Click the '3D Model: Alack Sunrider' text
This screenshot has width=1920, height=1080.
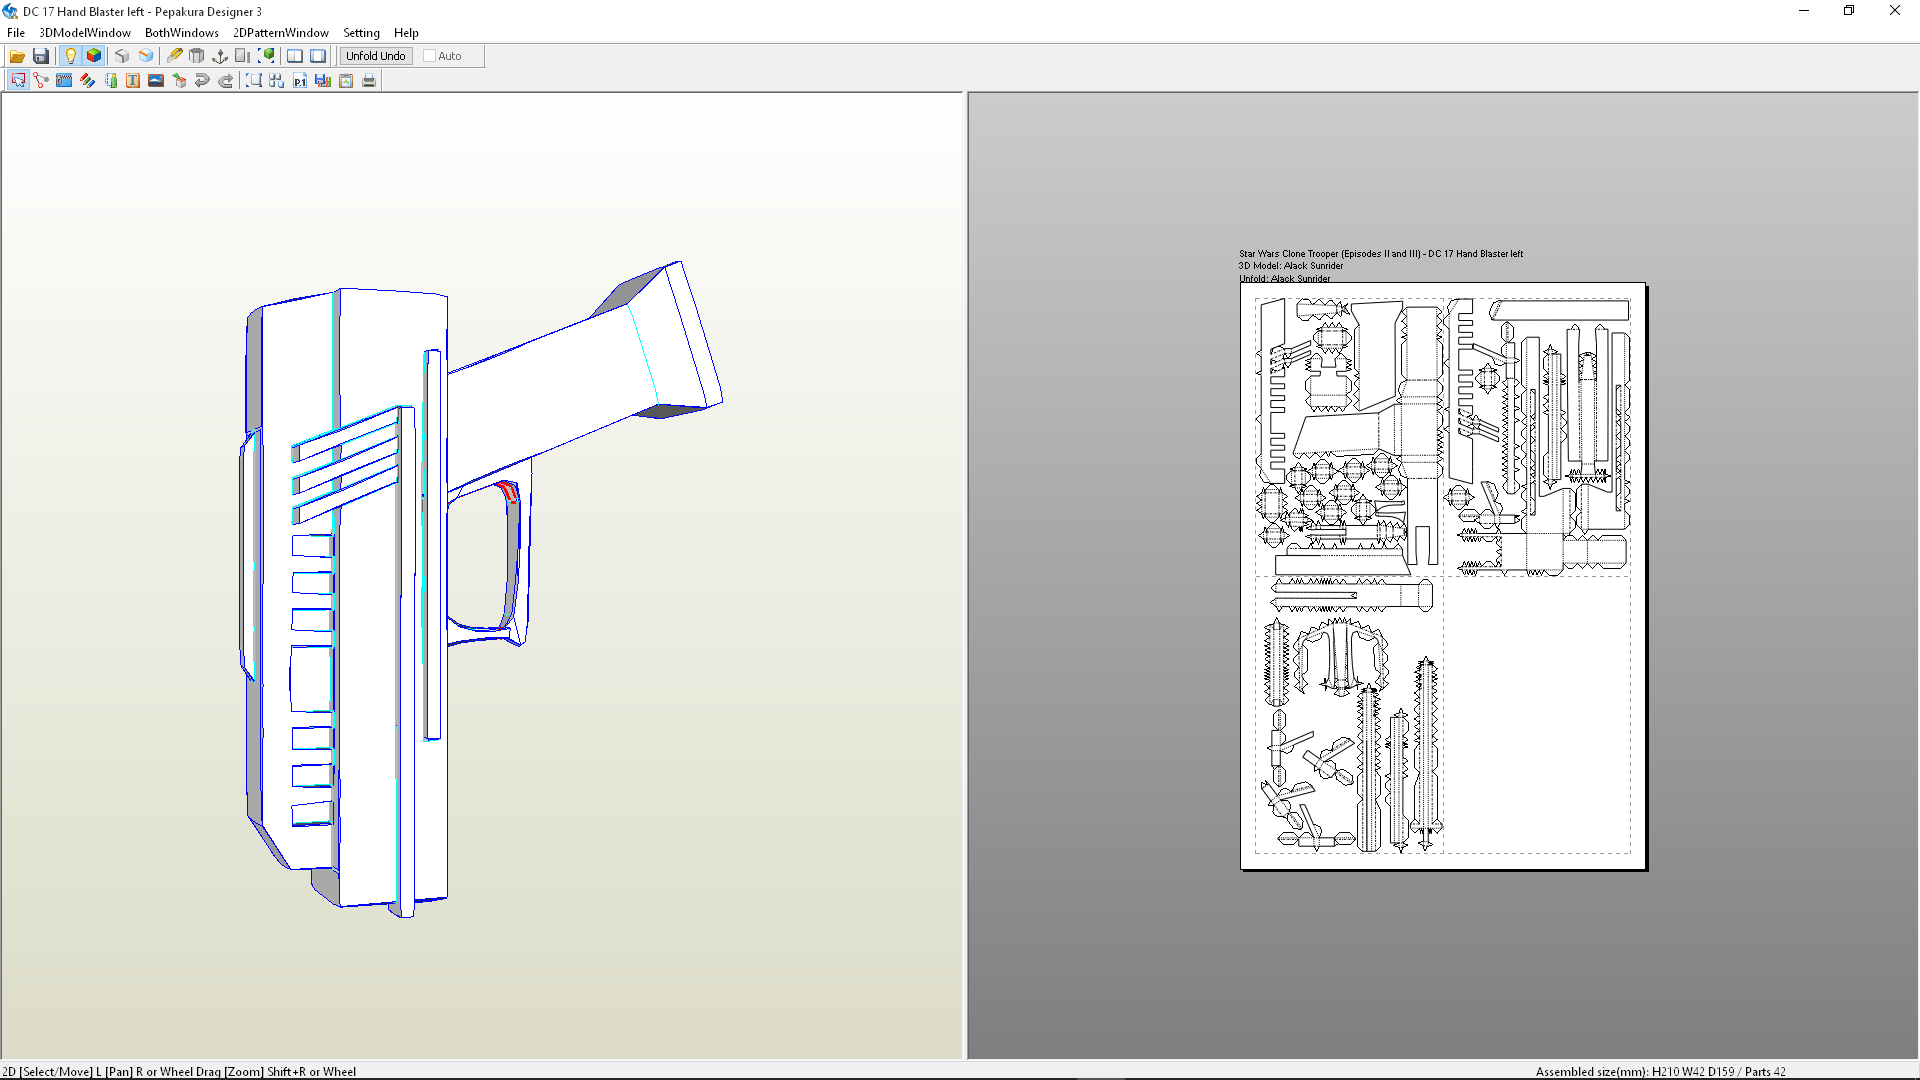(x=1291, y=266)
